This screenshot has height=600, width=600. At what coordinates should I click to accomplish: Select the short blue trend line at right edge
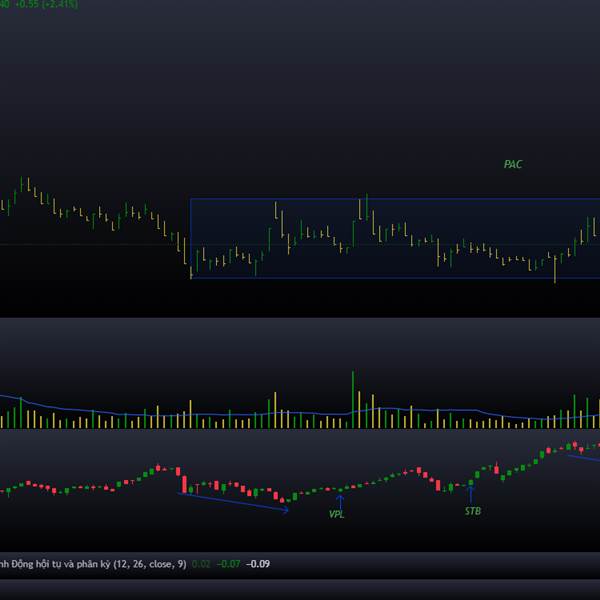(x=583, y=458)
